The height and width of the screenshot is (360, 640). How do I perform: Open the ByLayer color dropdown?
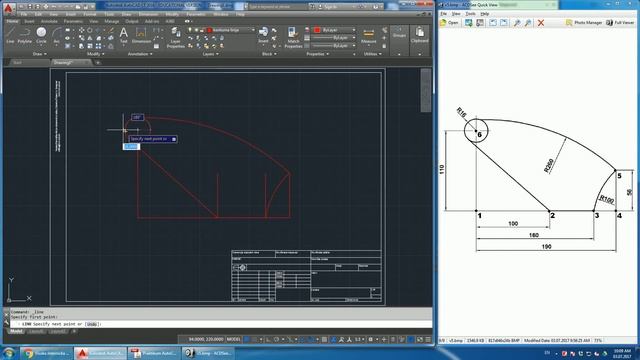click(x=353, y=30)
